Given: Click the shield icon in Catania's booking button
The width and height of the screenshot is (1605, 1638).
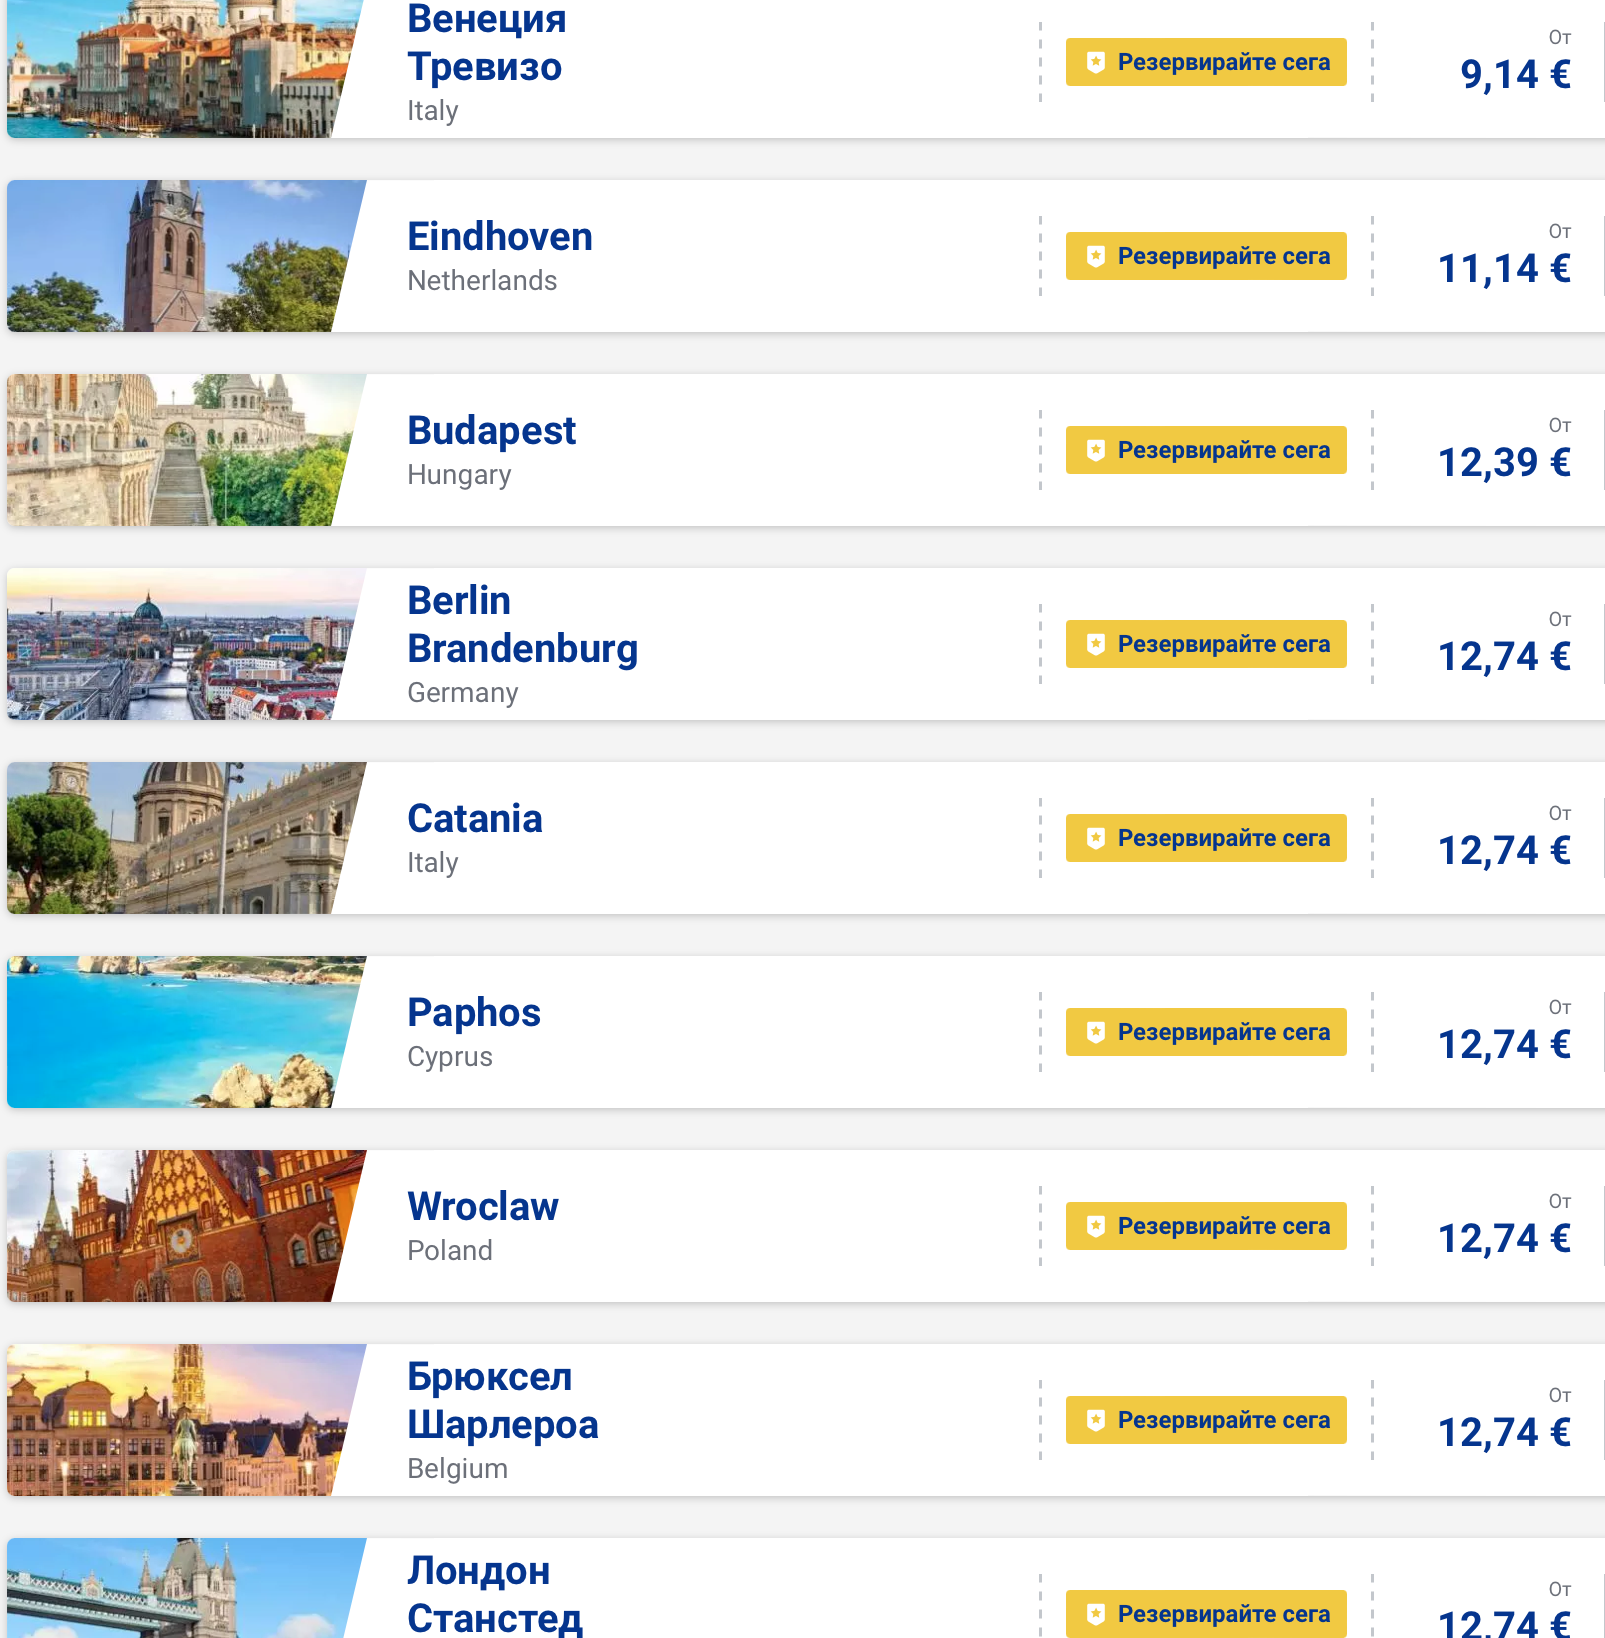Looking at the screenshot, I should click(1096, 838).
